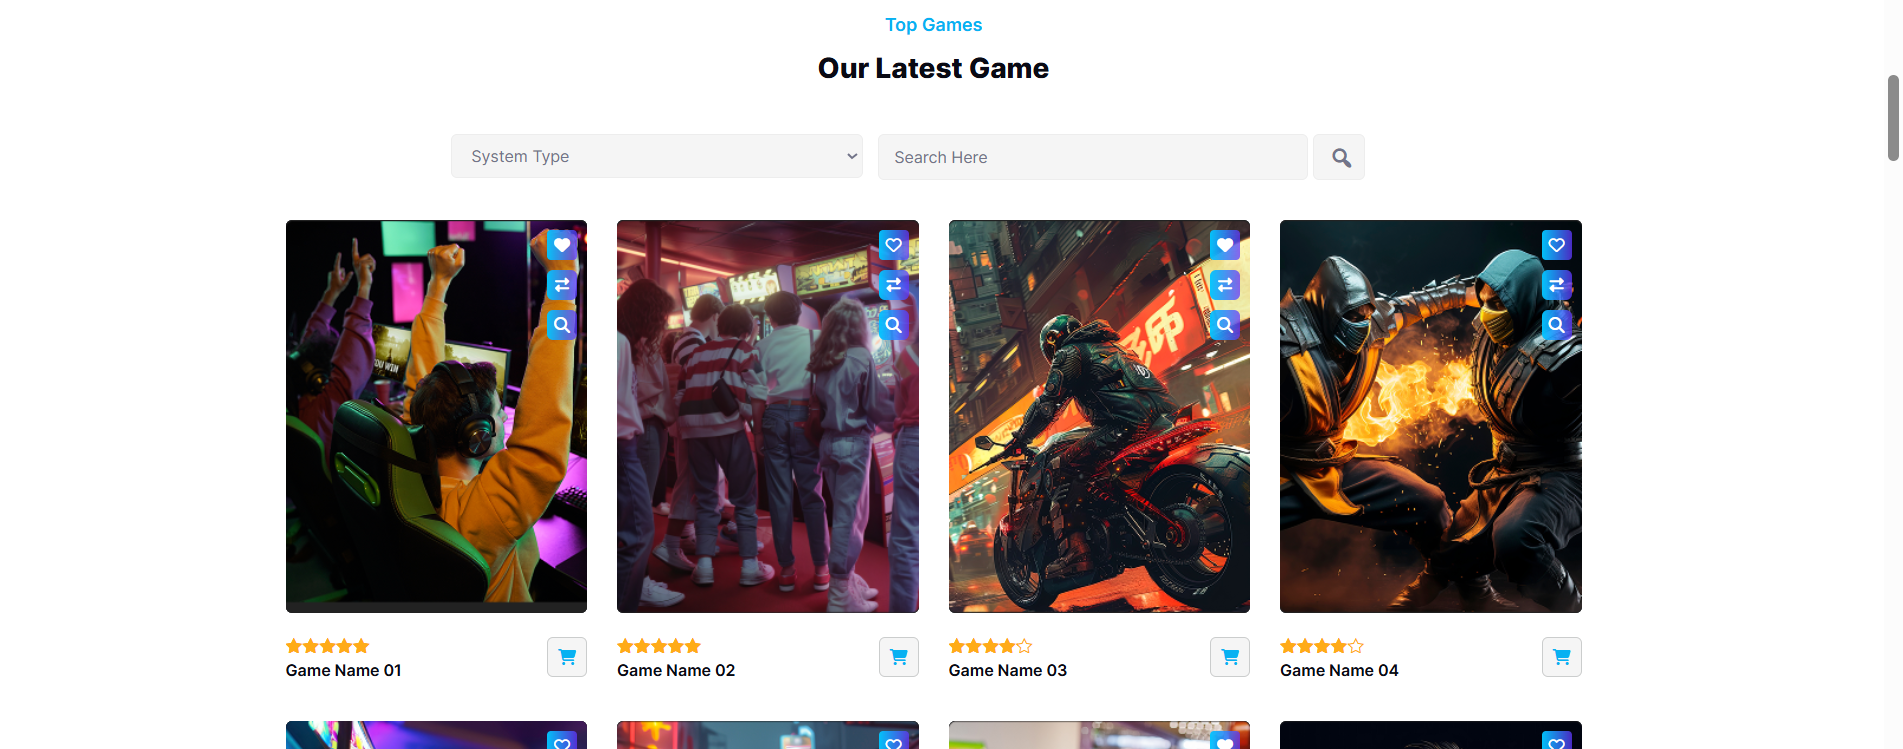The height and width of the screenshot is (749, 1903).
Task: Click the heart icon on Game Name 04
Action: pyautogui.click(x=1557, y=245)
